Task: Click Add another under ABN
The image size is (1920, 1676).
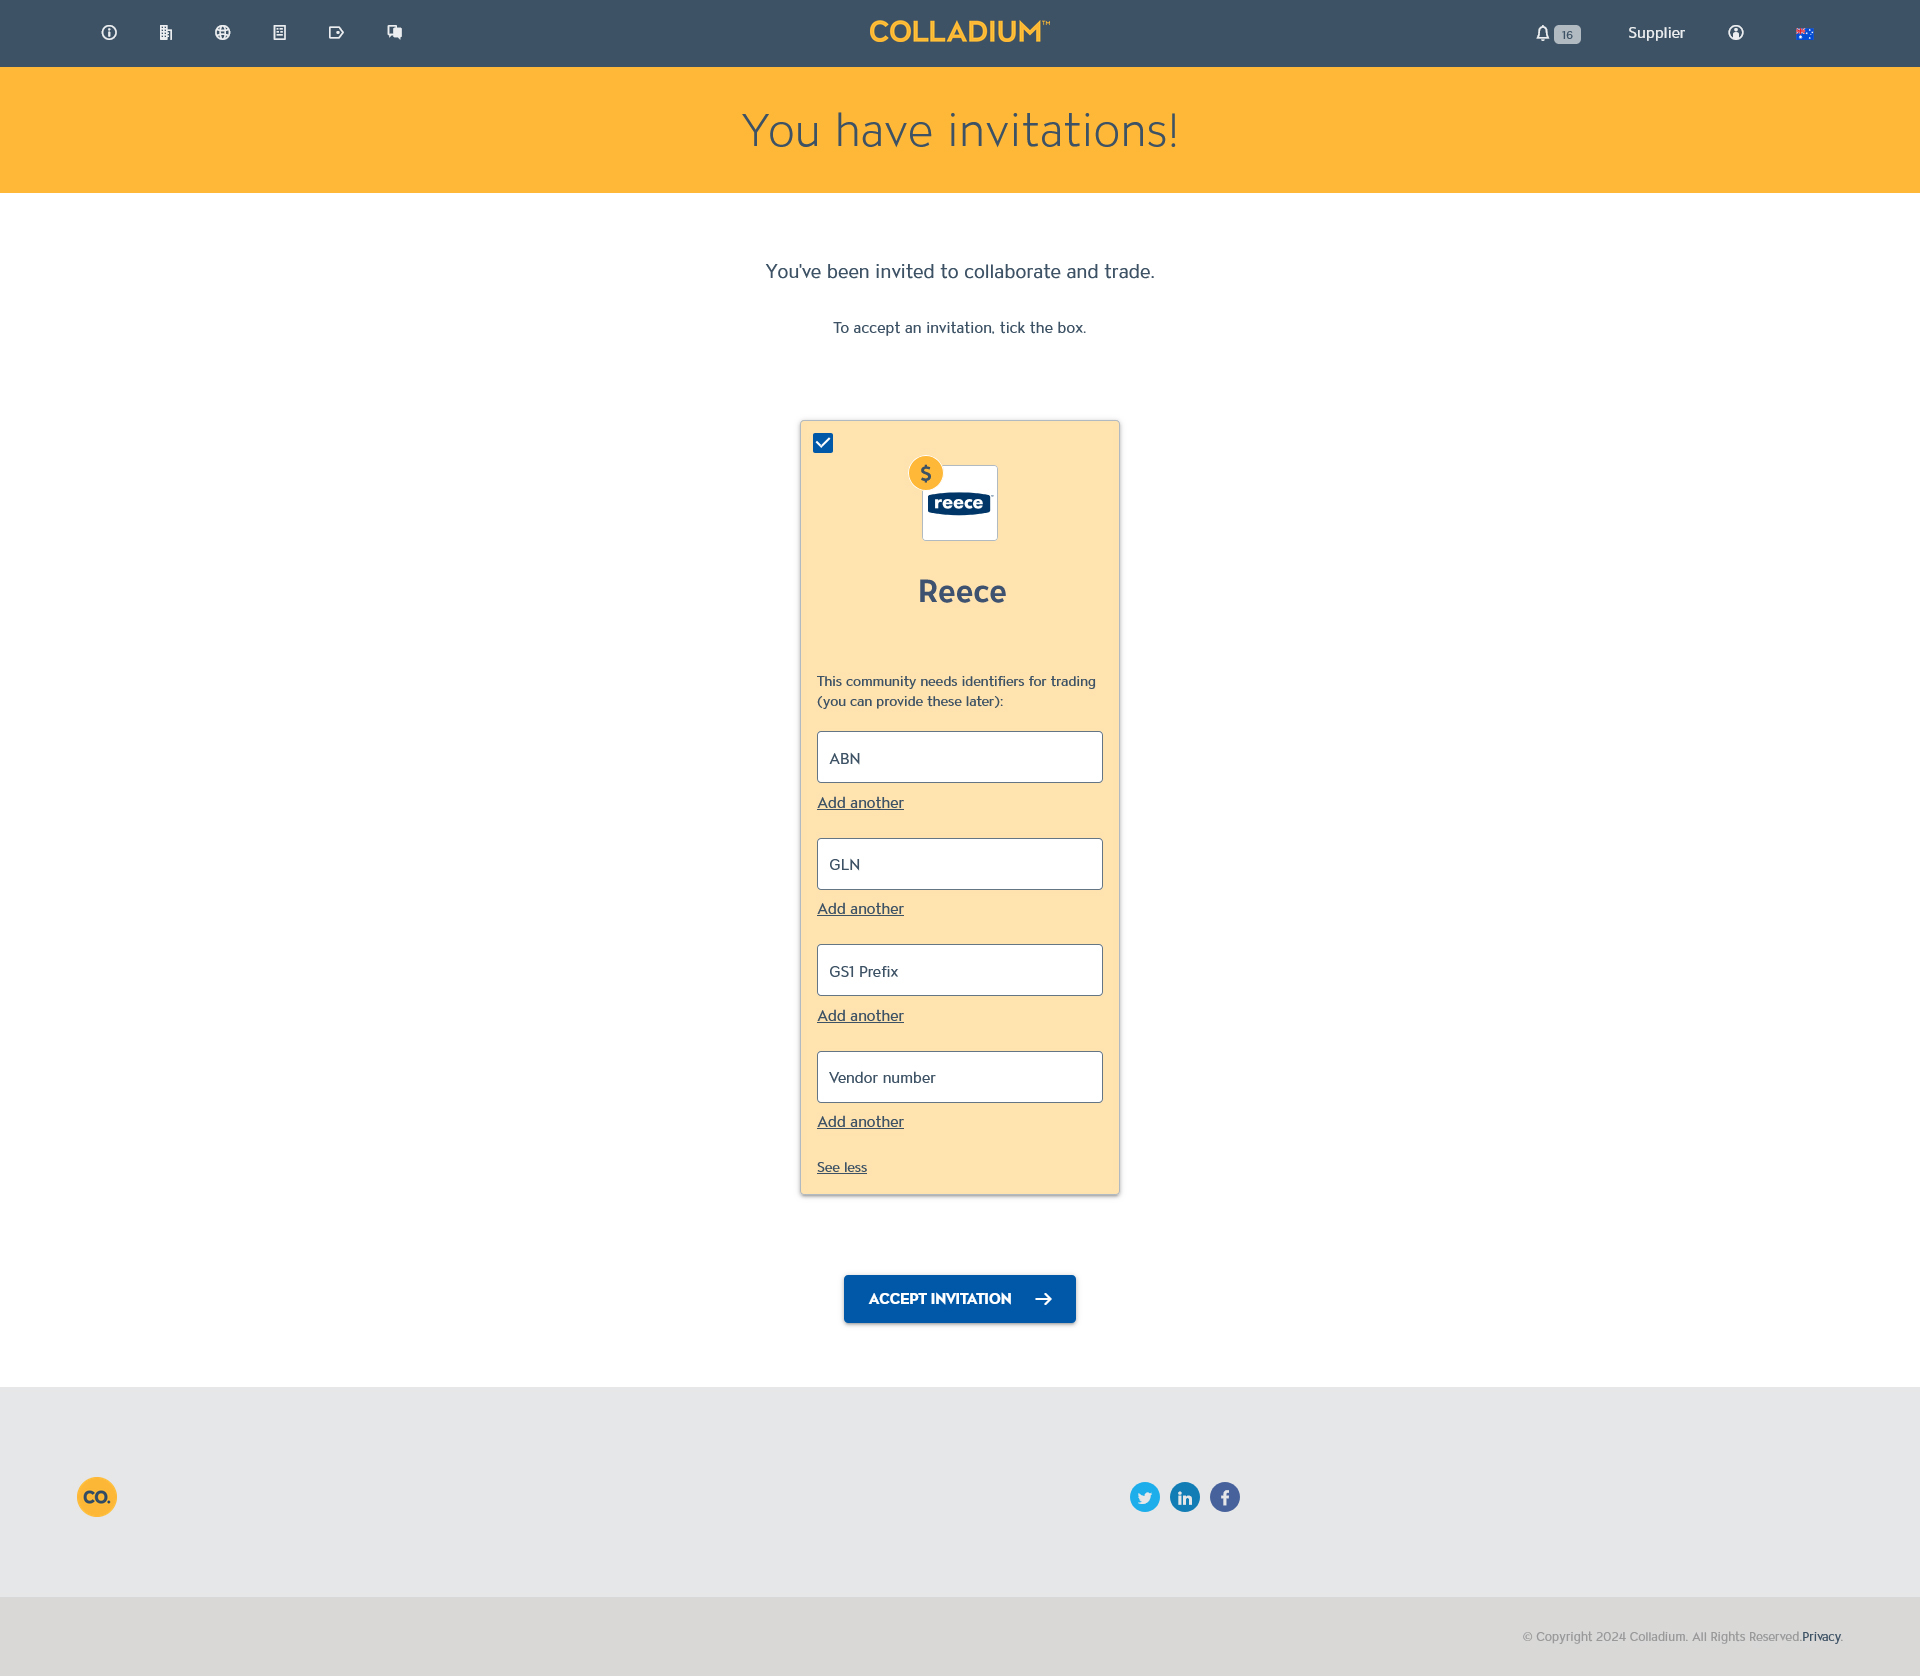Action: (x=860, y=802)
